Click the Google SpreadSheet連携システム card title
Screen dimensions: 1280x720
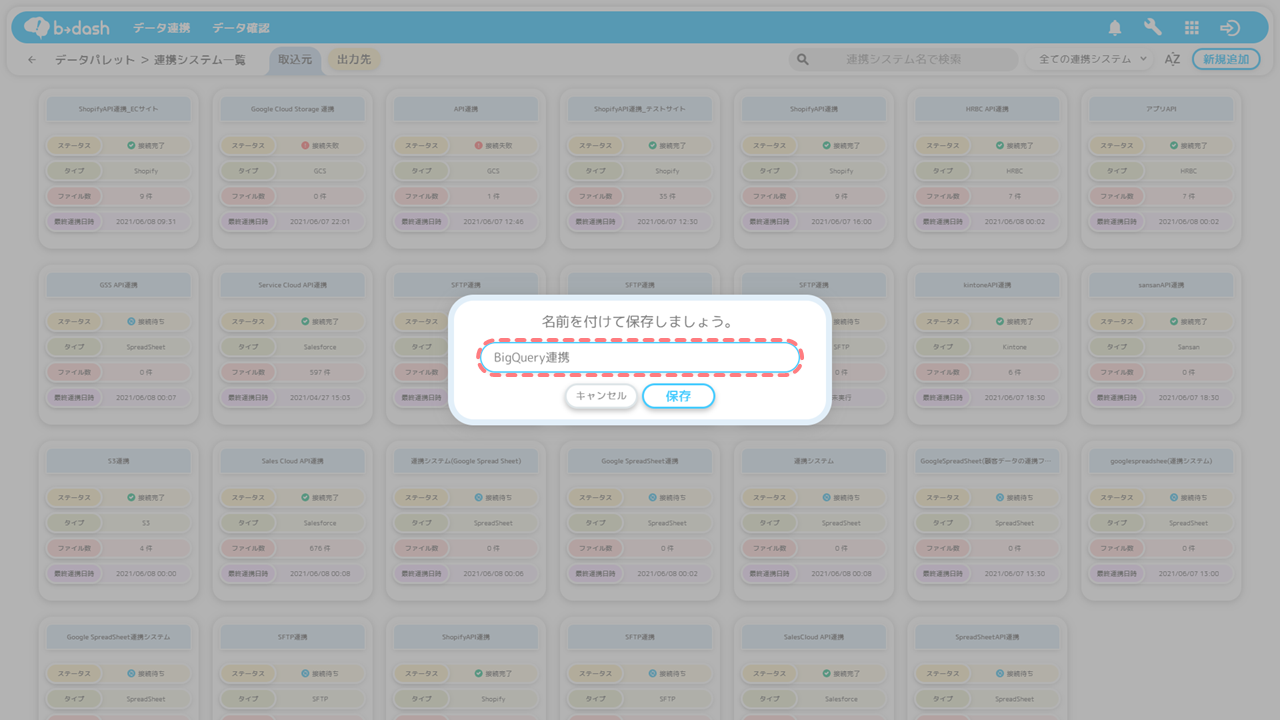(119, 637)
